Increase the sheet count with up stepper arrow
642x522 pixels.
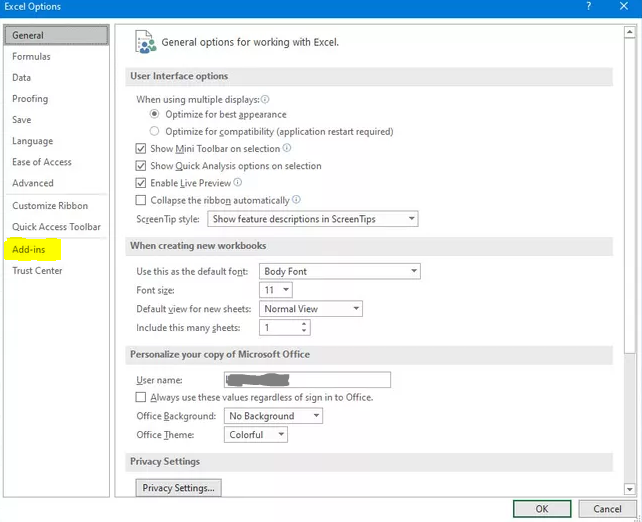pos(304,324)
